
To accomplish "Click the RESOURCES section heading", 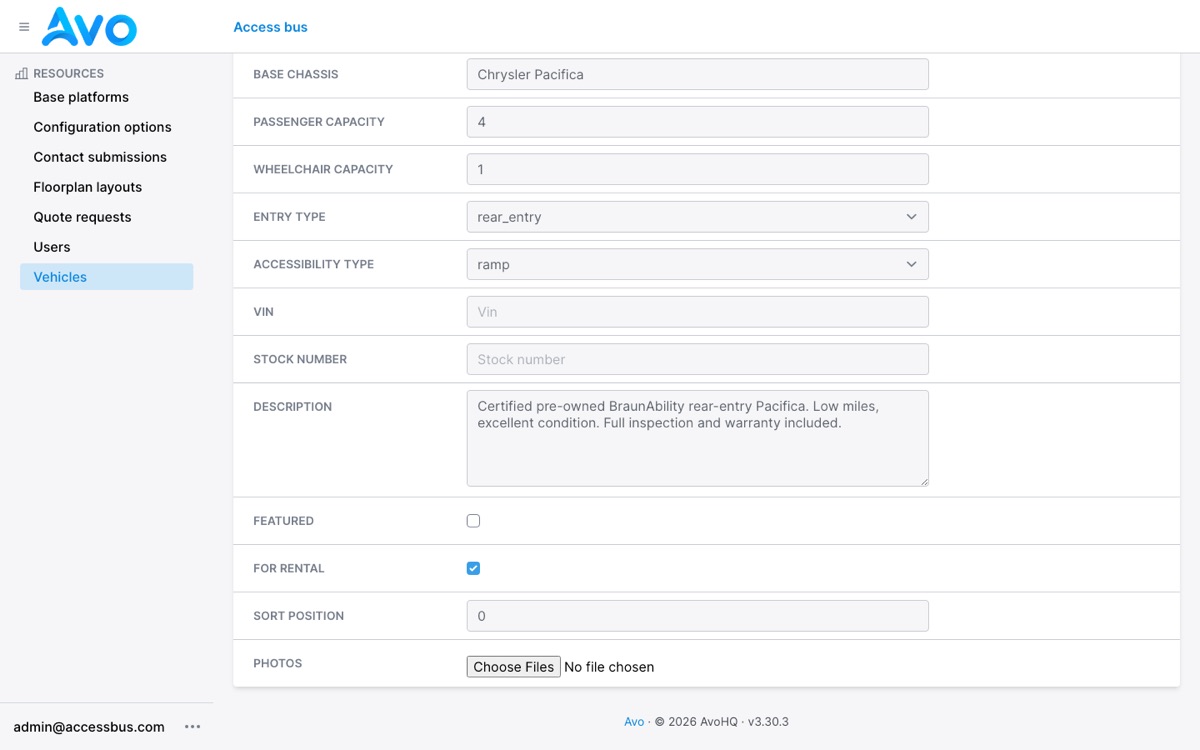I will (x=68, y=73).
